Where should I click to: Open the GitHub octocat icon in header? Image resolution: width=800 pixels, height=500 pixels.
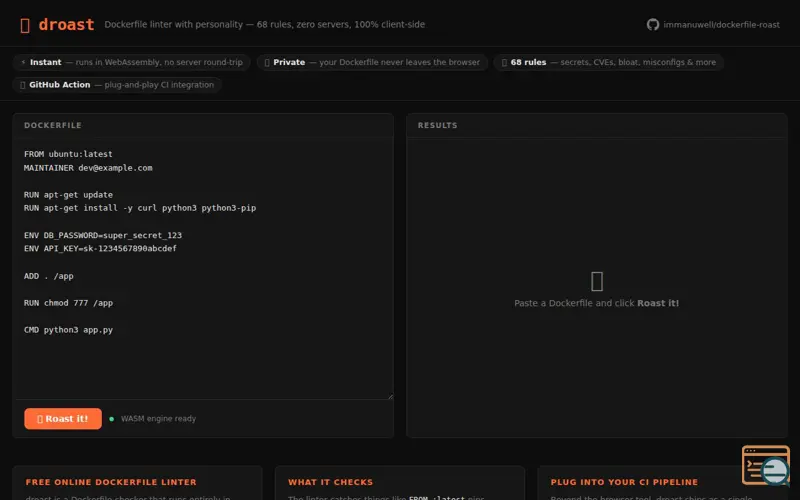tap(653, 24)
